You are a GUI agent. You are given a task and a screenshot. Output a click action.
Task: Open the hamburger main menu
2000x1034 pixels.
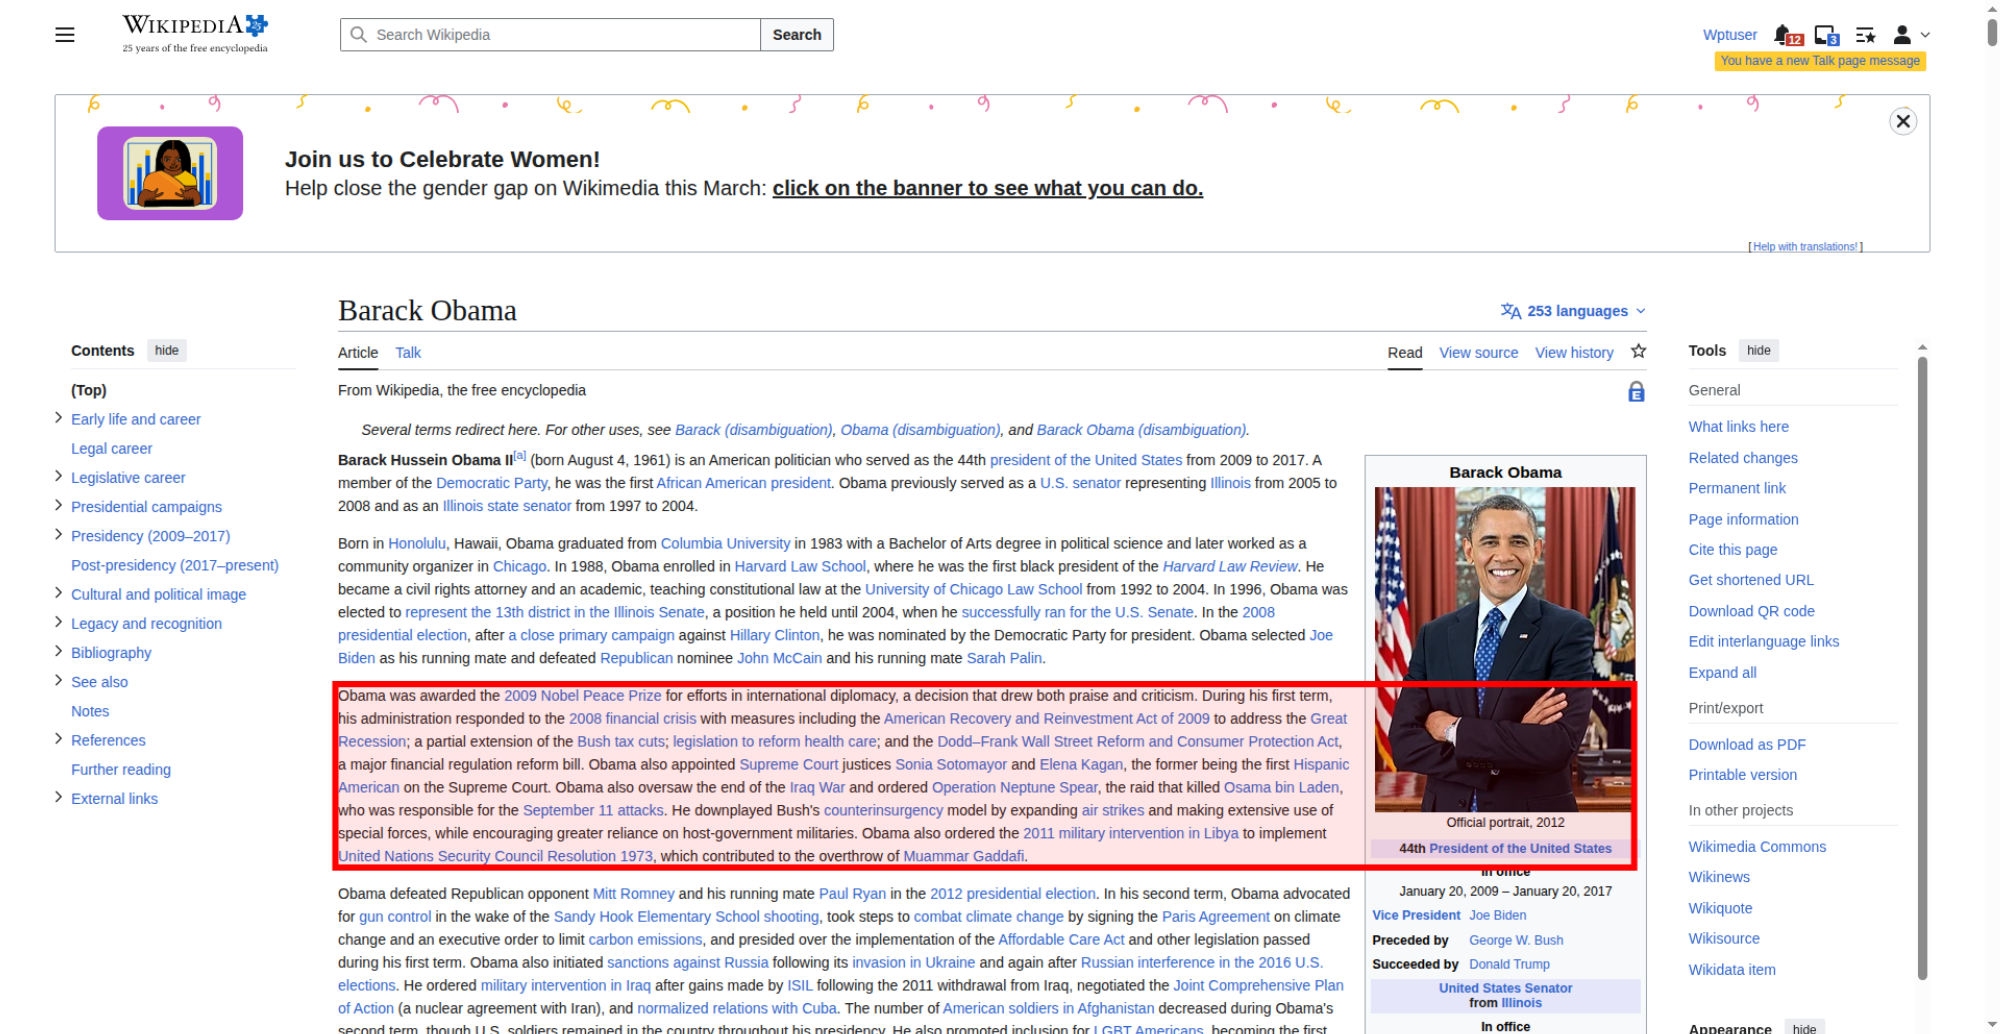[65, 35]
